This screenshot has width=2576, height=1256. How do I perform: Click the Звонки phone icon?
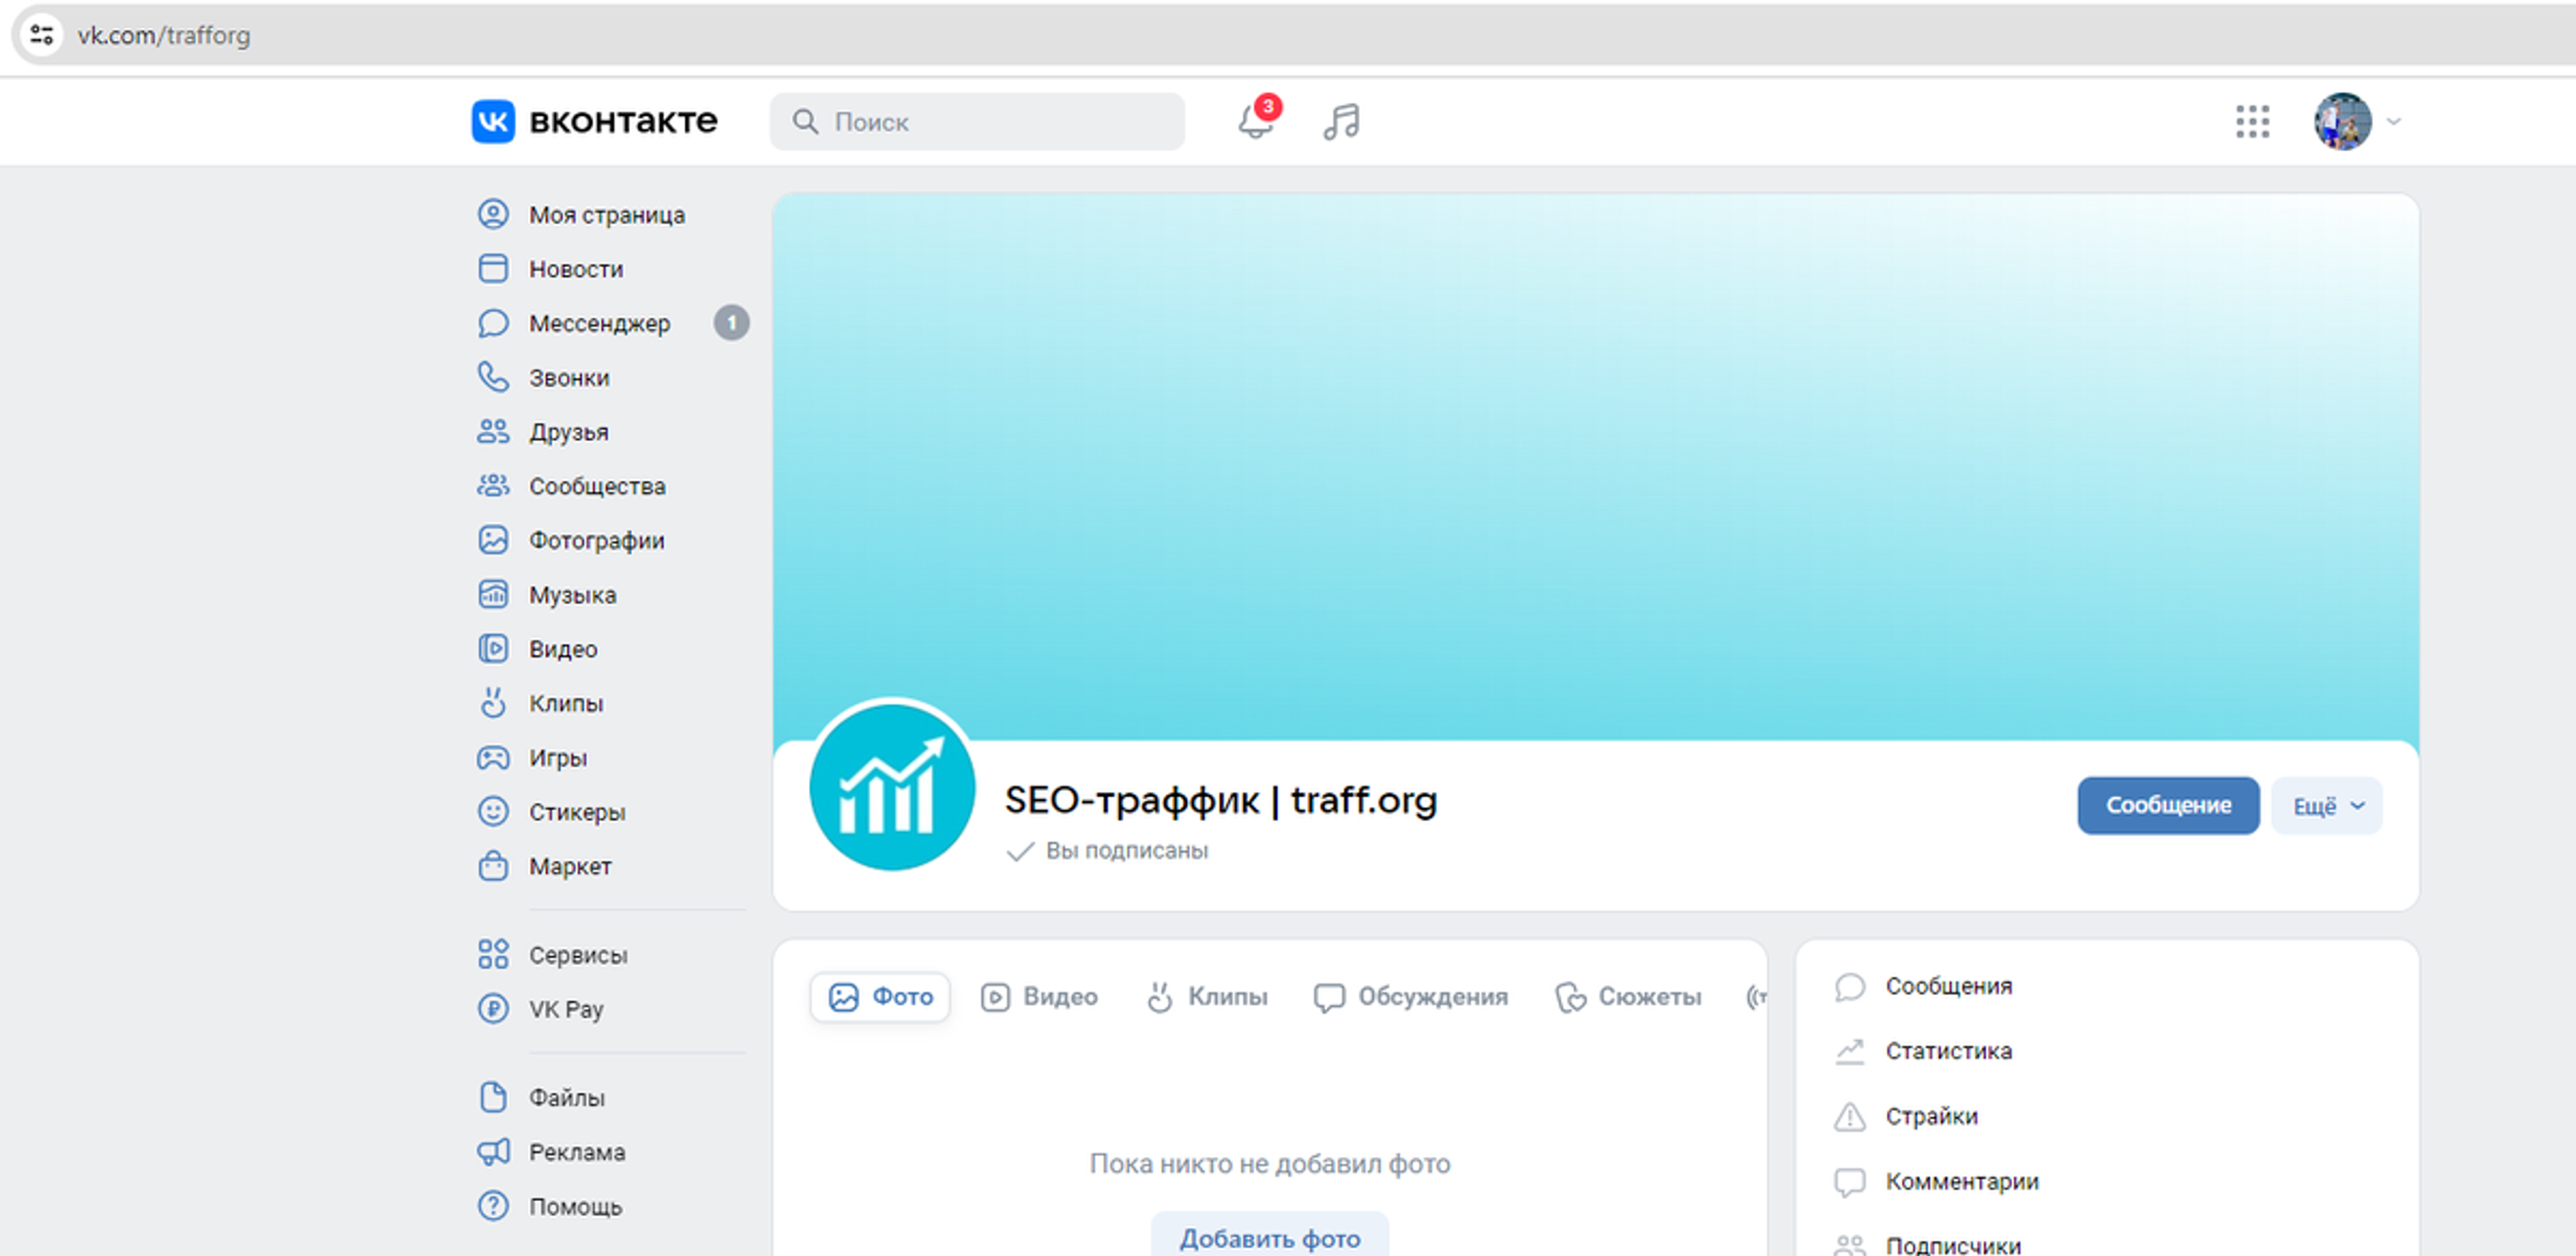493,377
